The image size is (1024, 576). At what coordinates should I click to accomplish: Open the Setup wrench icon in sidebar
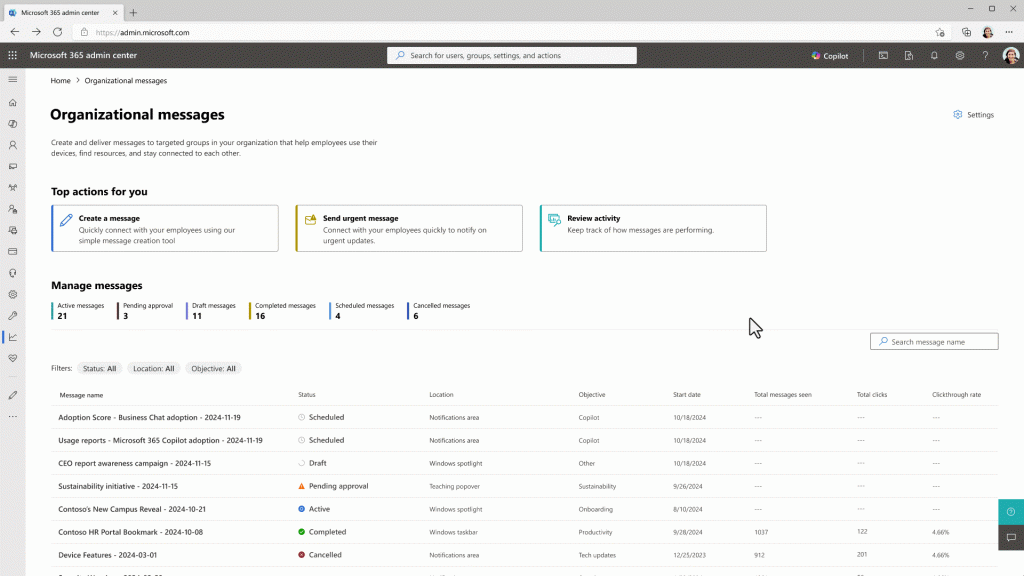pos(12,315)
